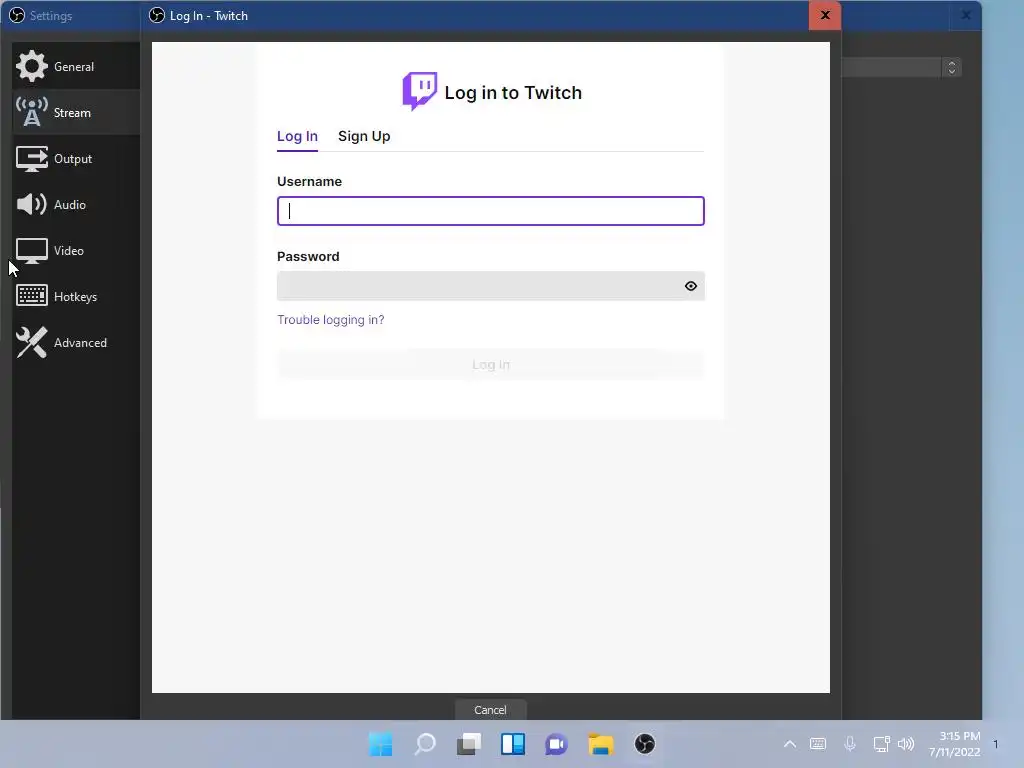Open Audio settings speaker icon
This screenshot has height=768, width=1024.
[31, 204]
